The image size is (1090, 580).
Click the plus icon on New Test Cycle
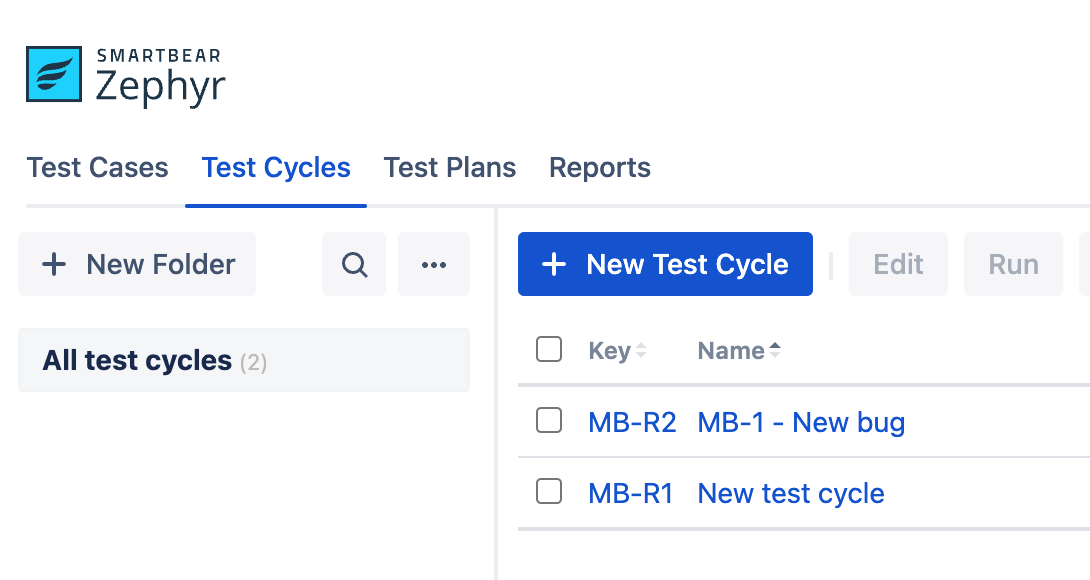pos(553,265)
